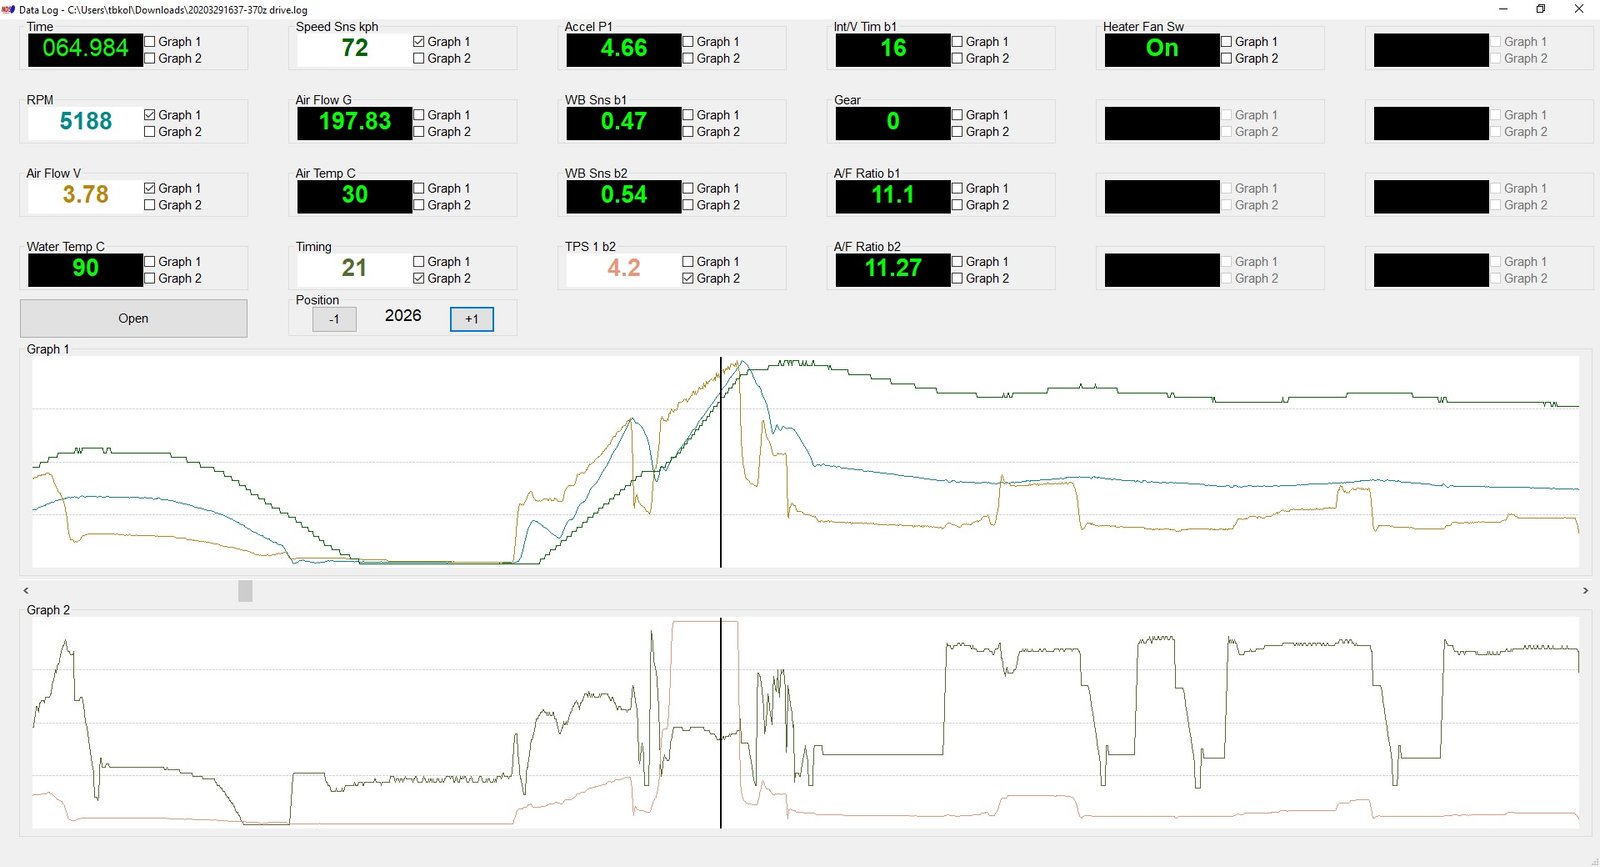
Task: Uncheck Graph 1 for RPM
Action: [150, 115]
